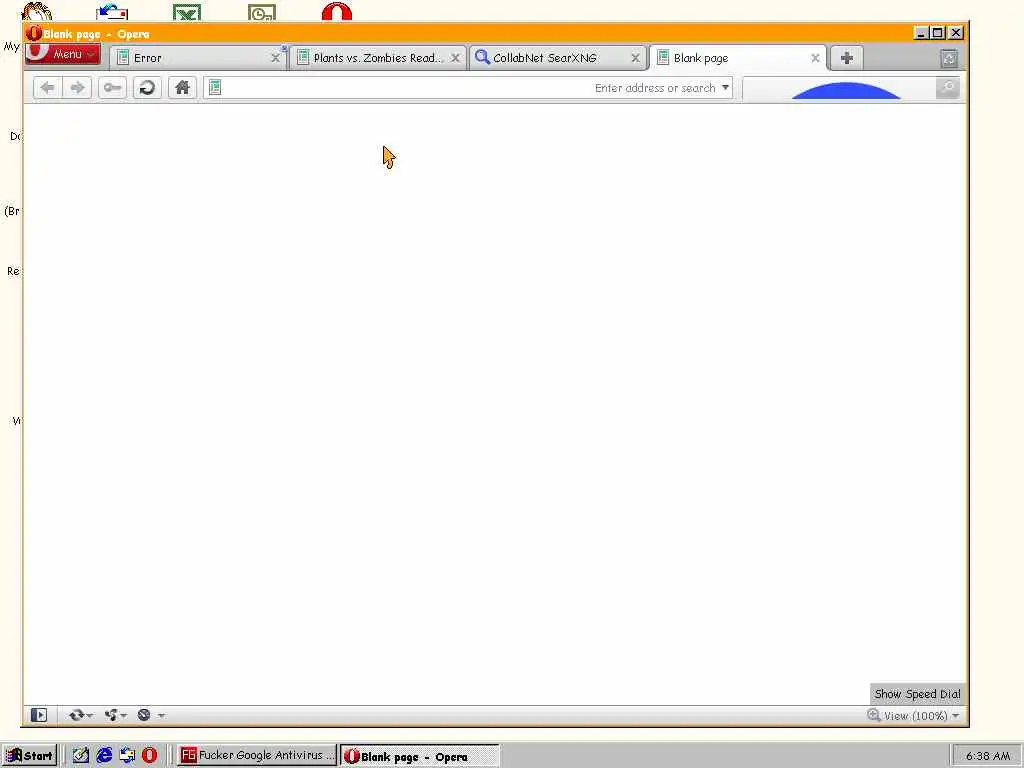
Task: Open the View (100%) zoom control
Action: pos(913,716)
